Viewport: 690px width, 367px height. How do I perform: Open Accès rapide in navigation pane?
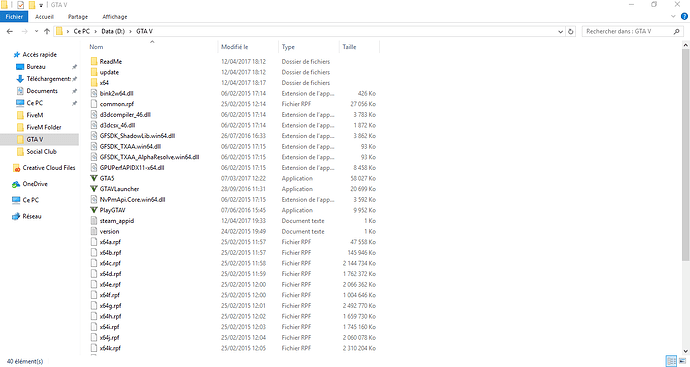40,55
